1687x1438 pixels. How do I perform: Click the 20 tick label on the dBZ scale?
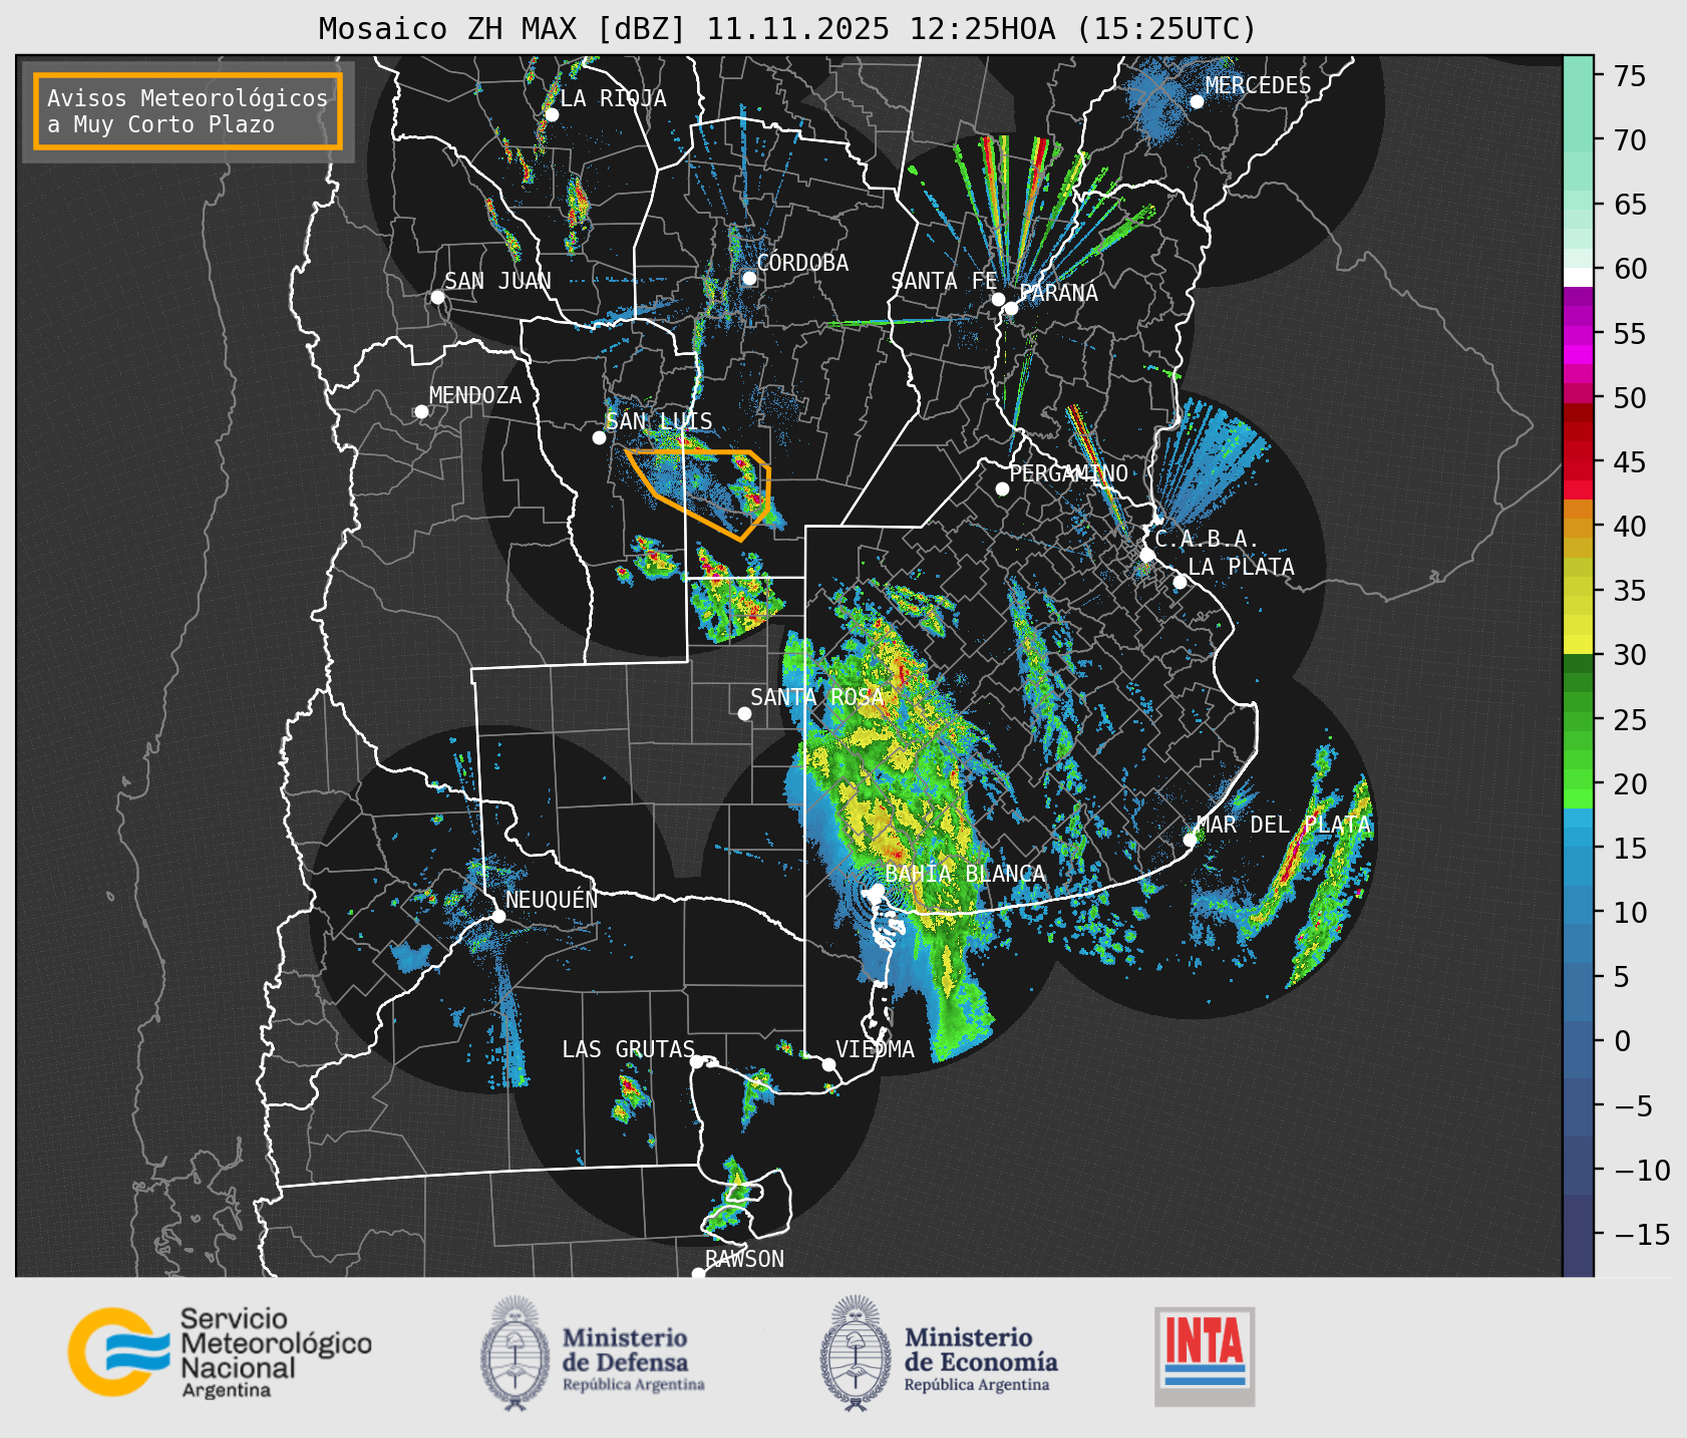1630,784
